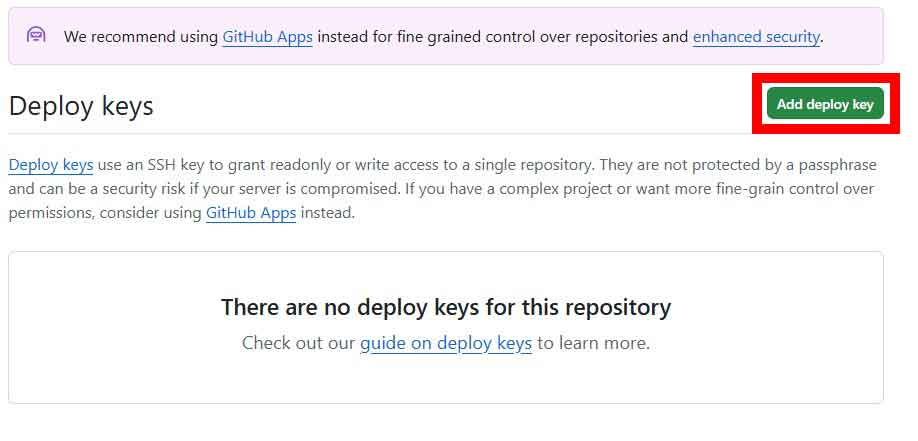Viewport: 918px width, 441px height.
Task: Open GitHub Apps link in the purple banner
Action: pos(268,36)
